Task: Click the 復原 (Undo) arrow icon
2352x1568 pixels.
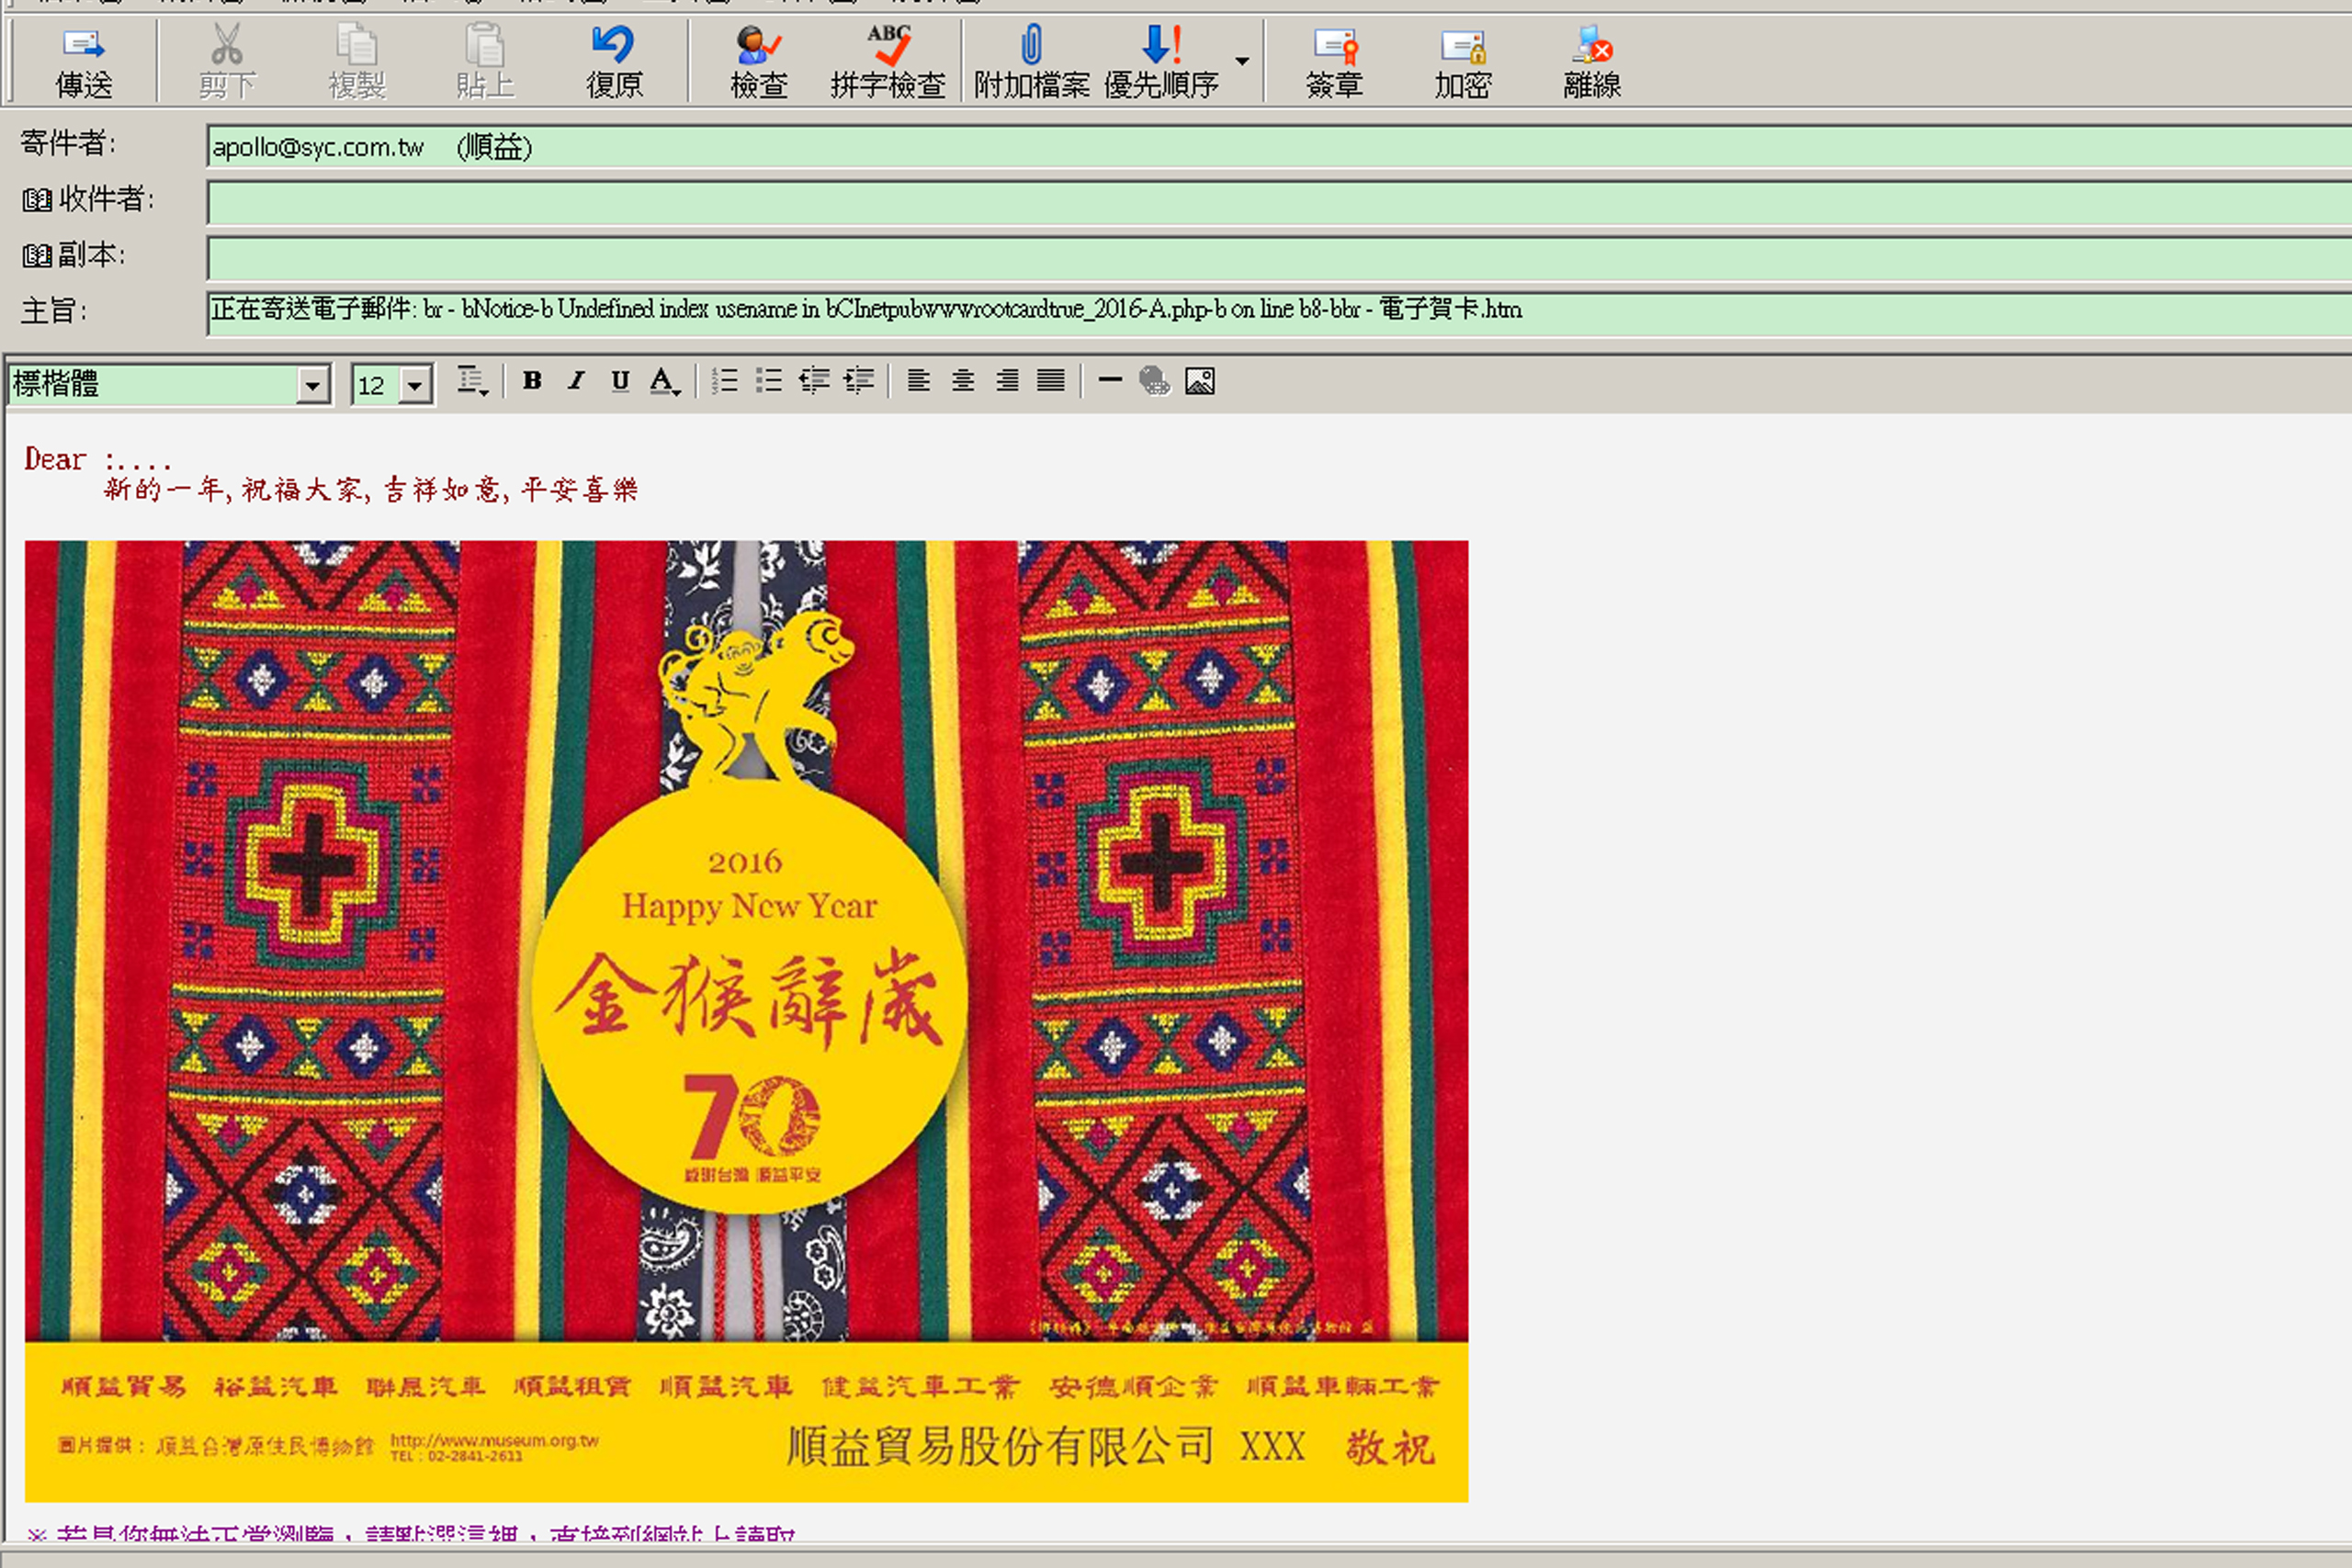Action: coord(613,44)
